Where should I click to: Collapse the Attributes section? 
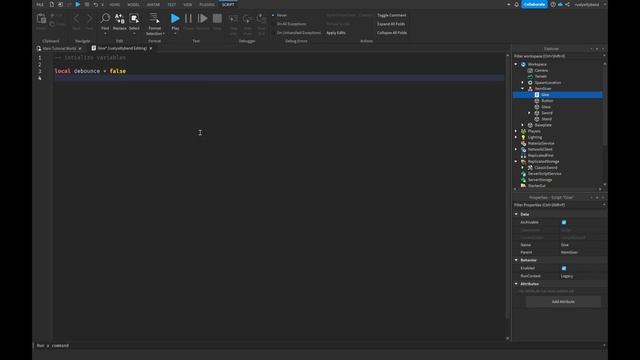pos(516,284)
